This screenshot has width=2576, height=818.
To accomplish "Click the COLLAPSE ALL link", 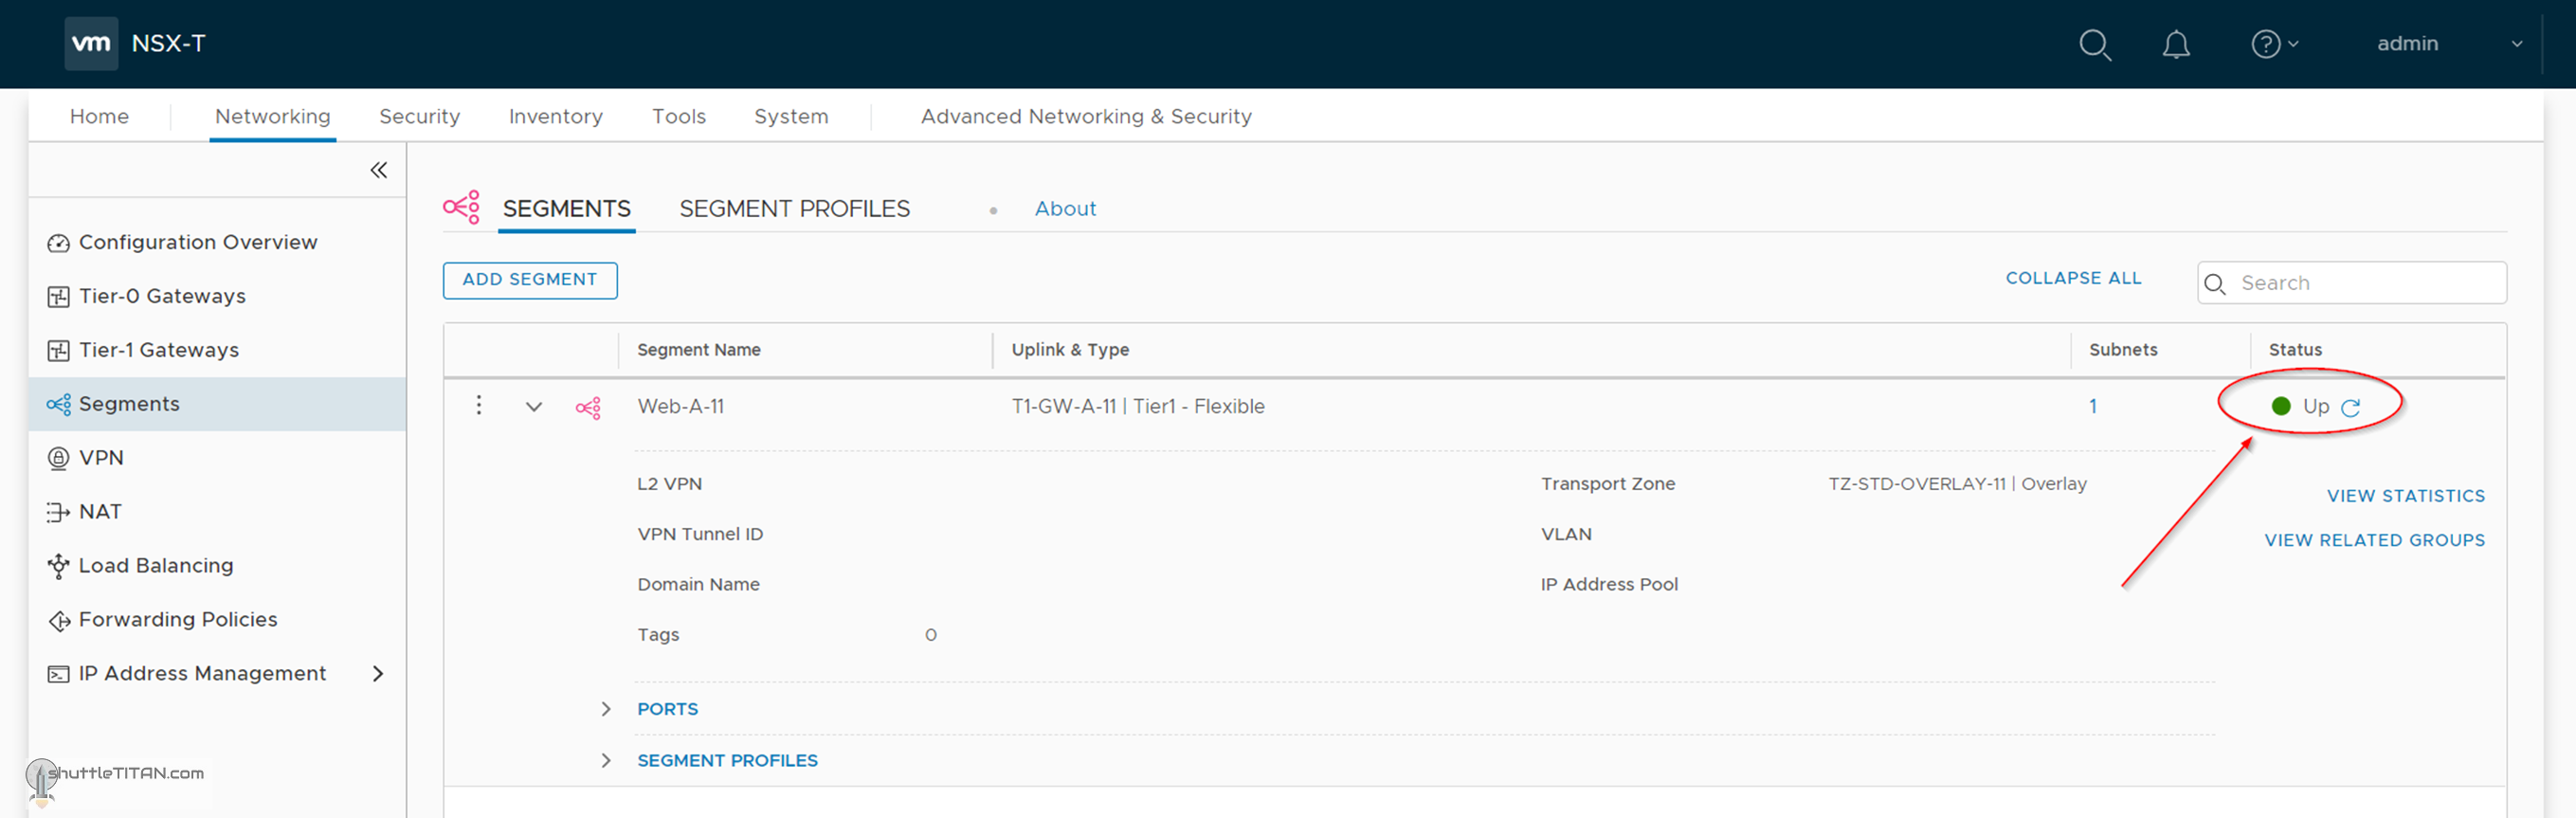I will click(x=2072, y=278).
